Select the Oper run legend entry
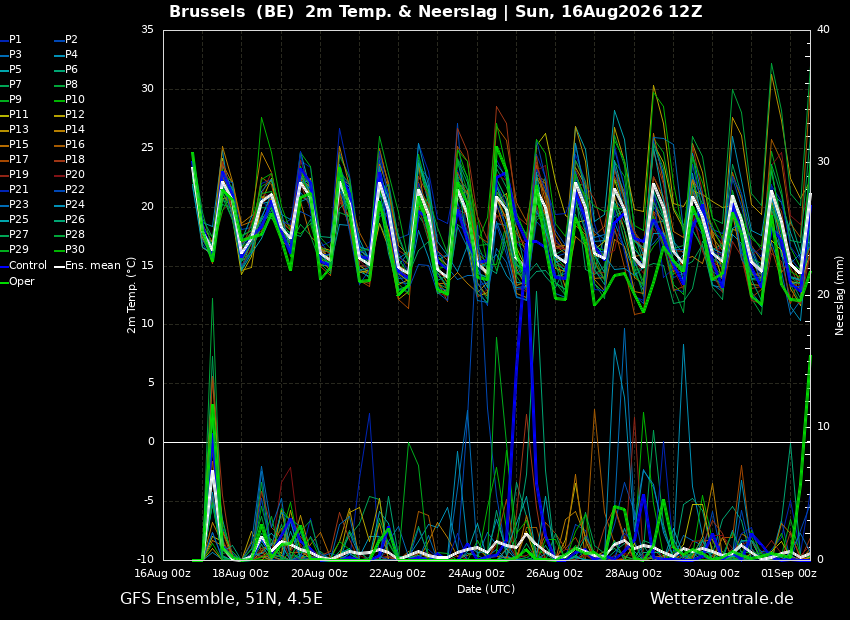Screen dimensions: 850x620 click(x=17, y=281)
